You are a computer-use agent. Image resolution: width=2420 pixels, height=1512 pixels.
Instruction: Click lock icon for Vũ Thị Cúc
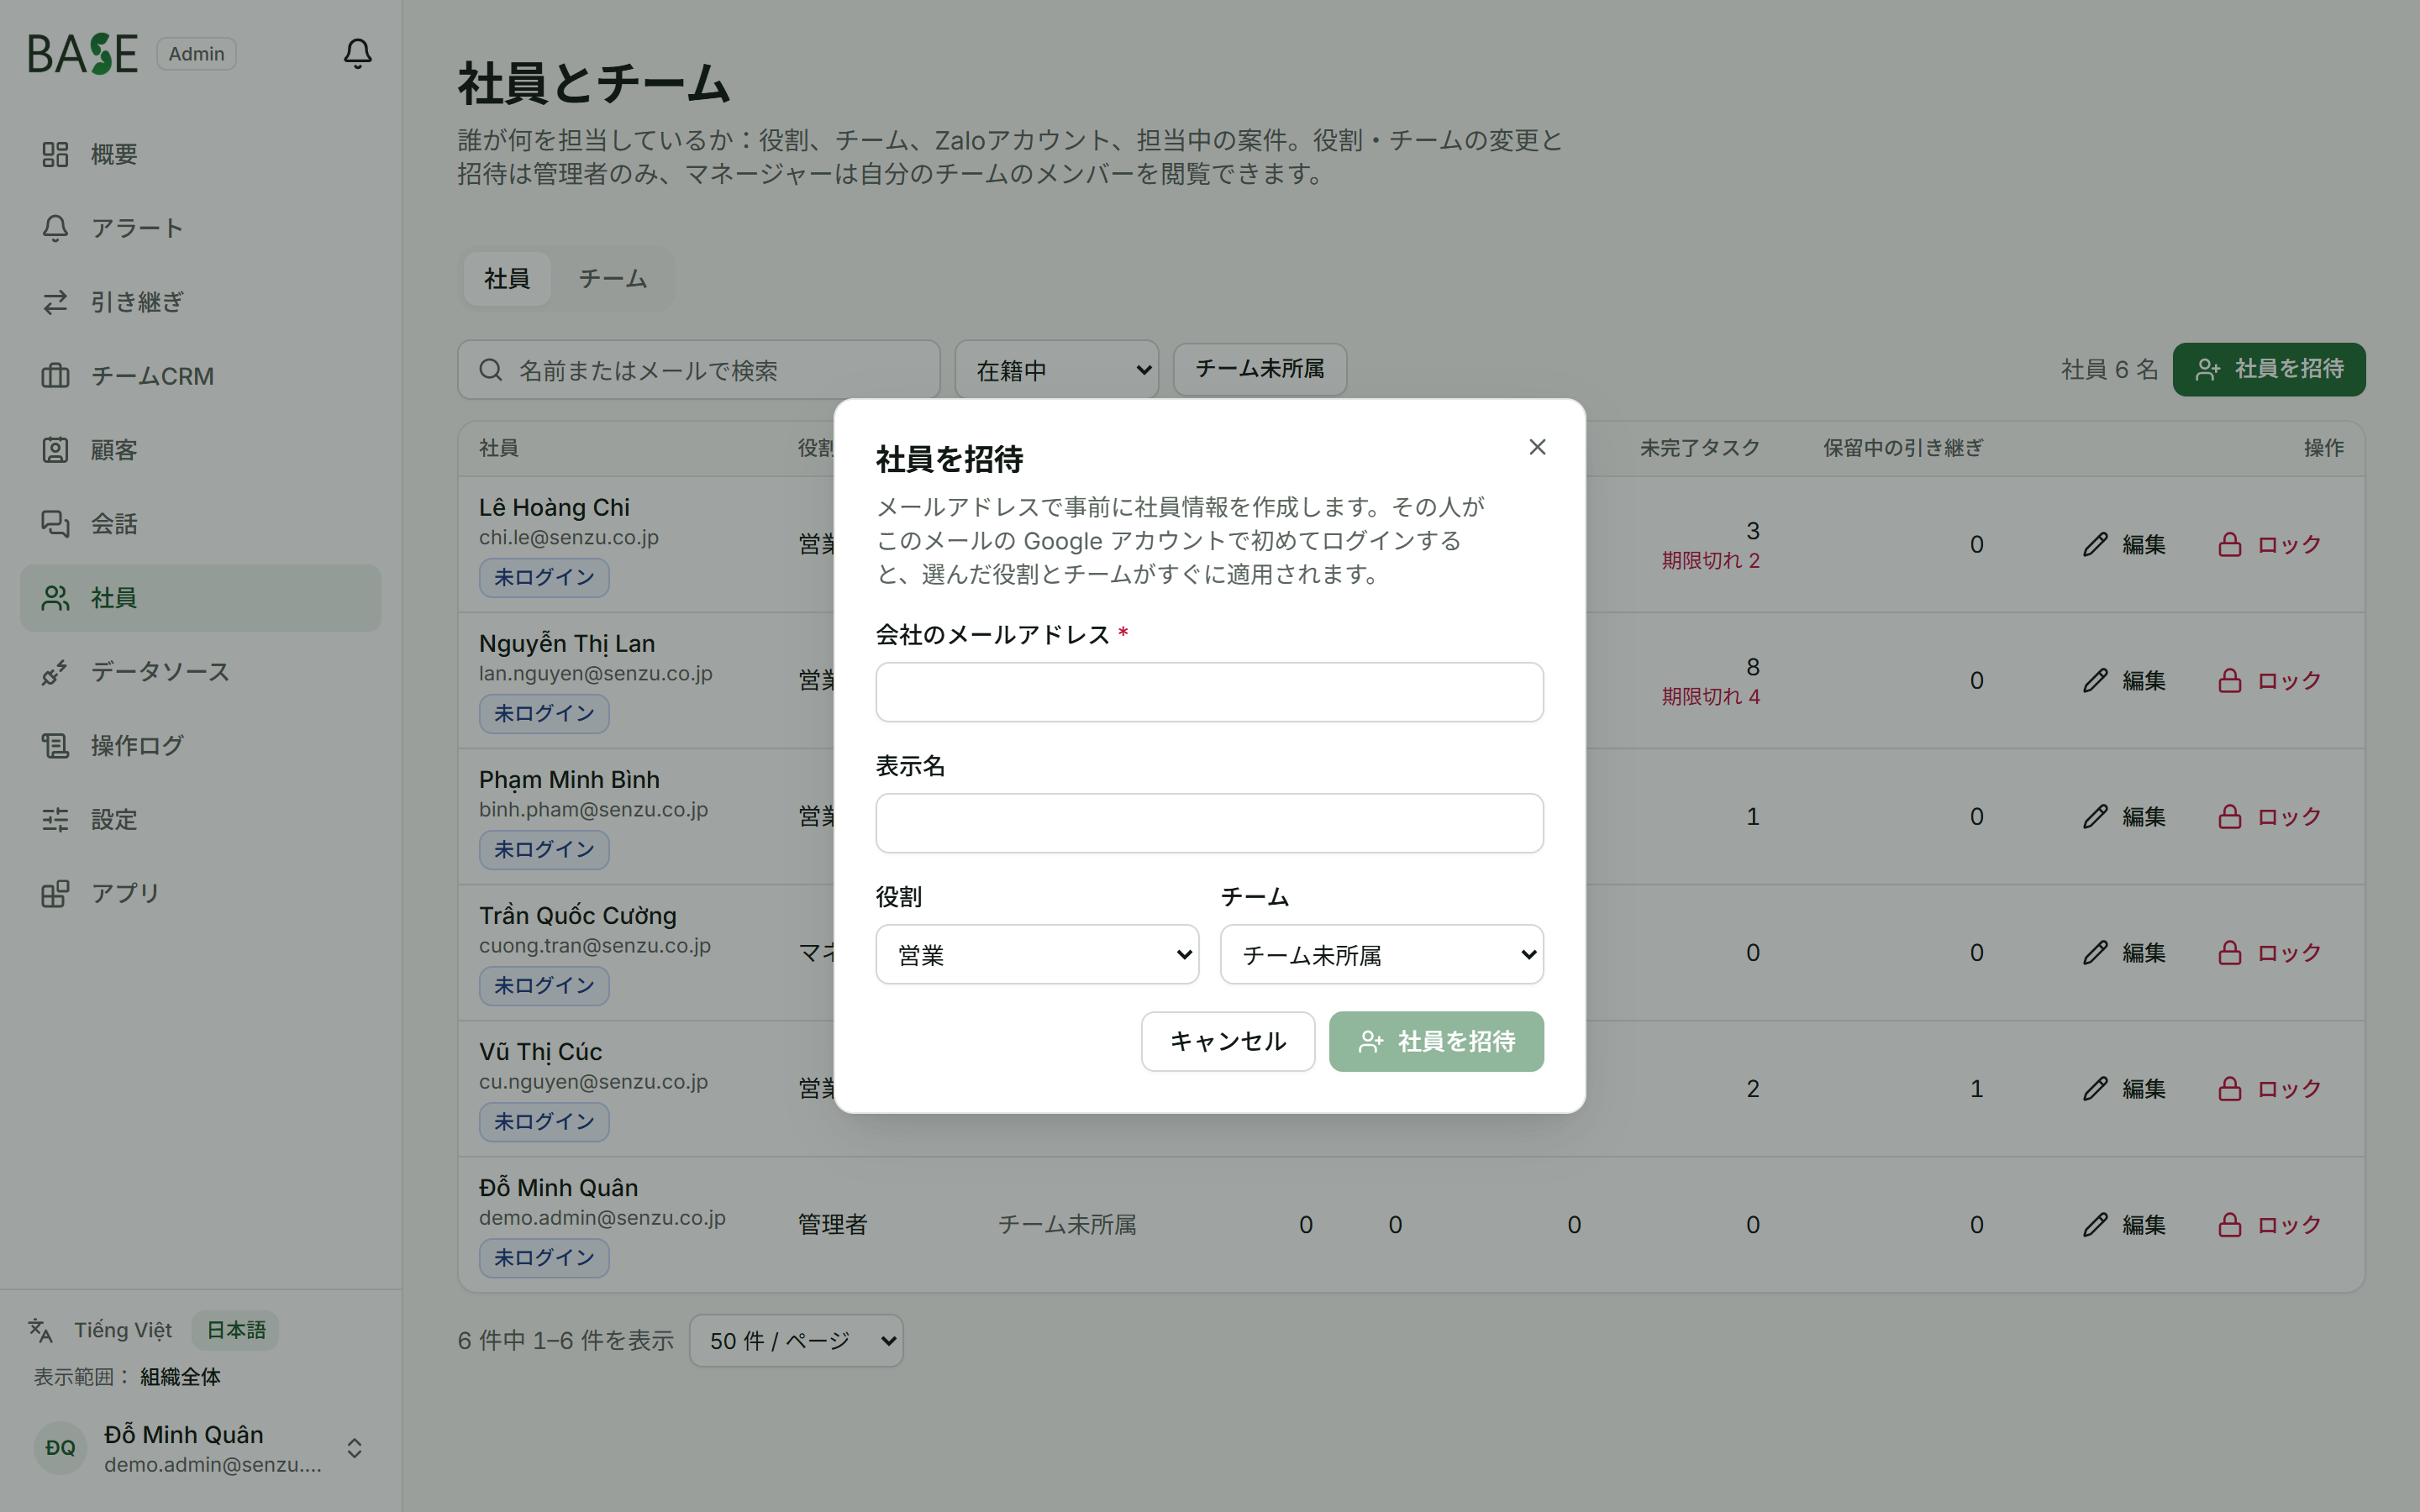pos(2229,1088)
